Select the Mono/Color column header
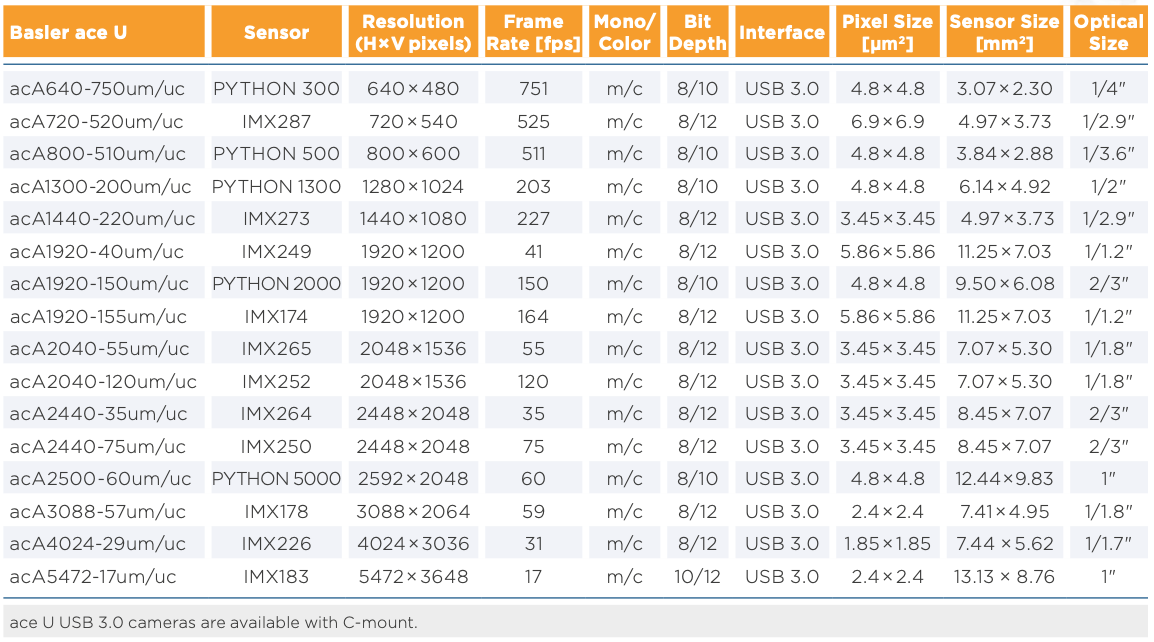 (x=625, y=33)
